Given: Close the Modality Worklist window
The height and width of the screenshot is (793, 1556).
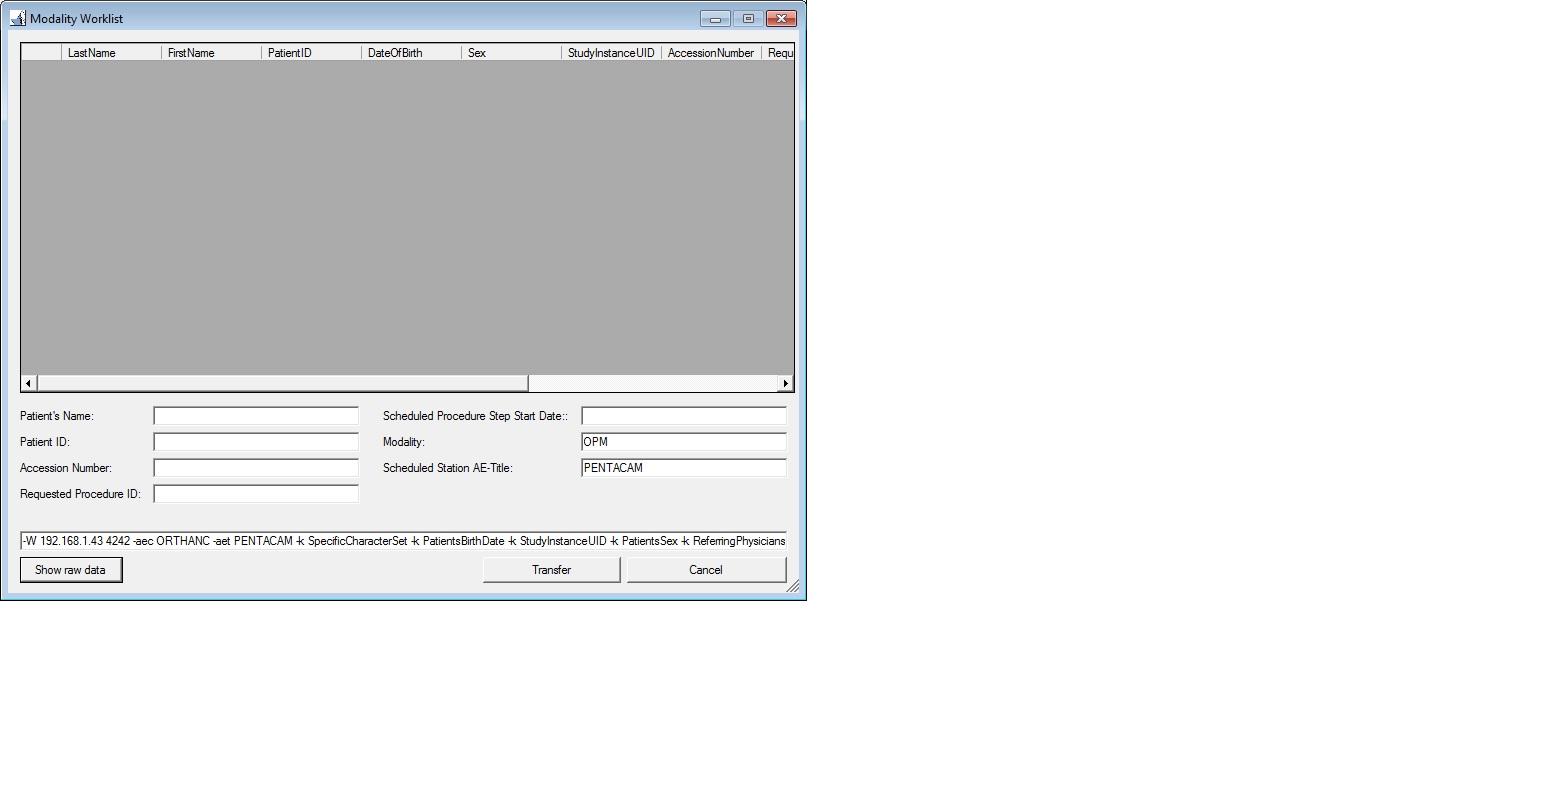Looking at the screenshot, I should [x=781, y=18].
